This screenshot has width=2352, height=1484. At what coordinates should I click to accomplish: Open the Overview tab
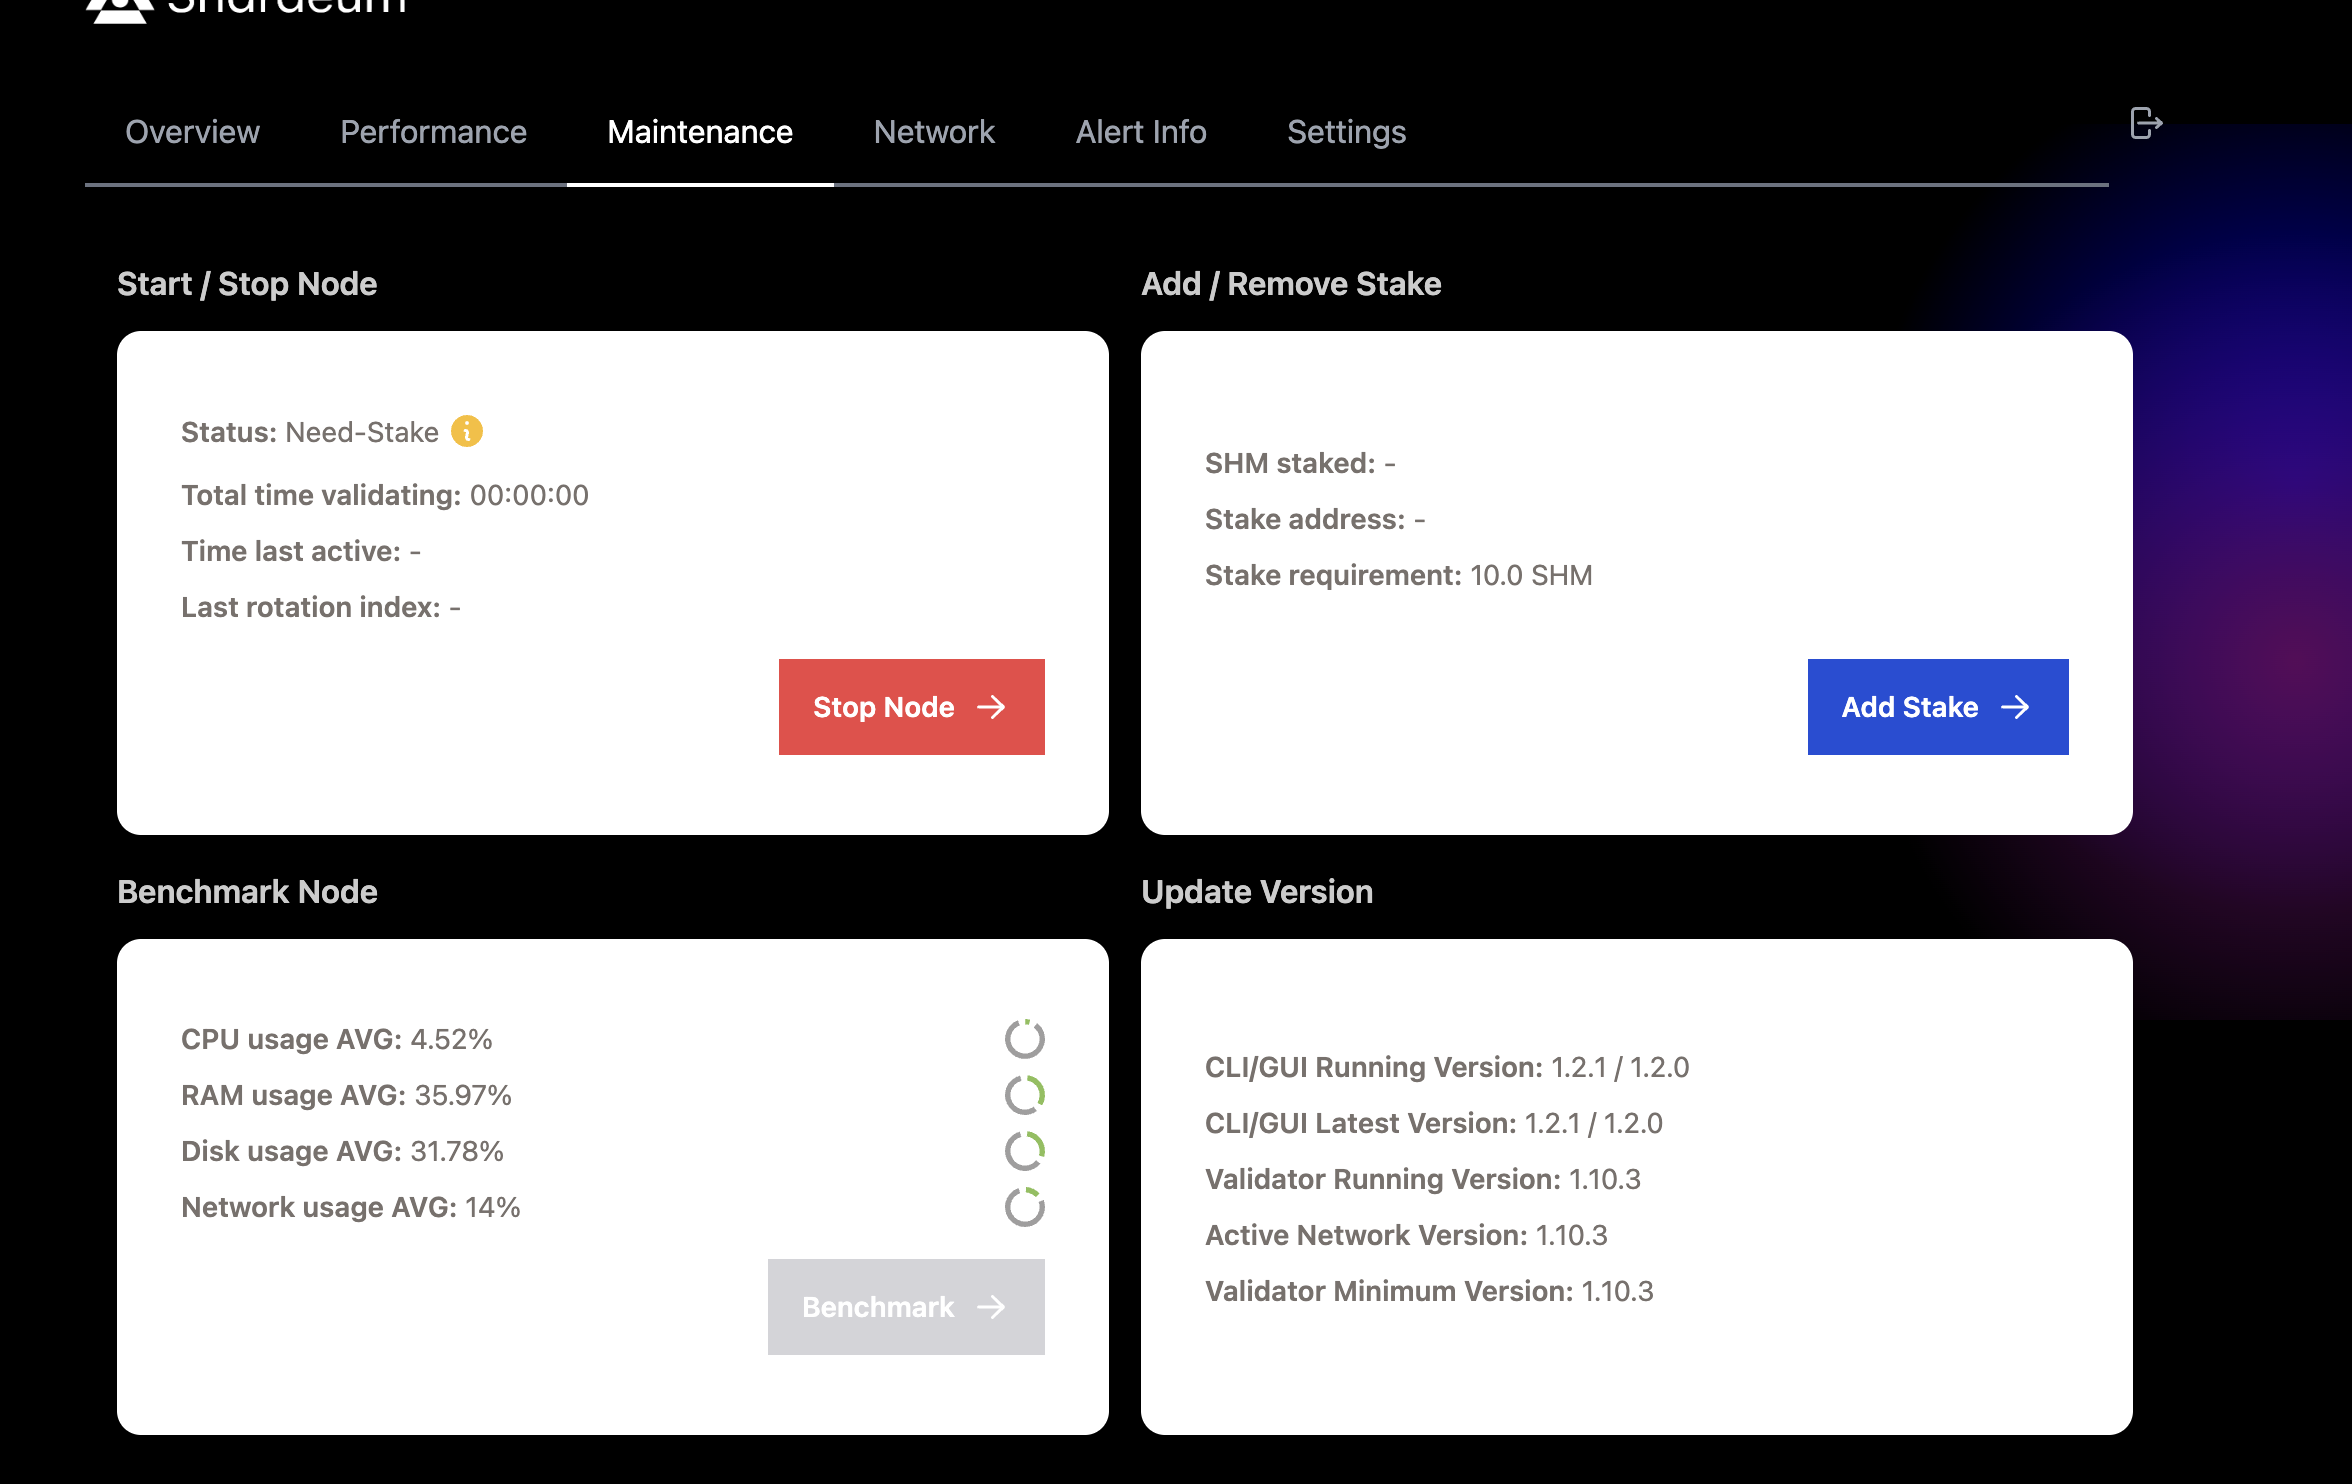coord(192,132)
